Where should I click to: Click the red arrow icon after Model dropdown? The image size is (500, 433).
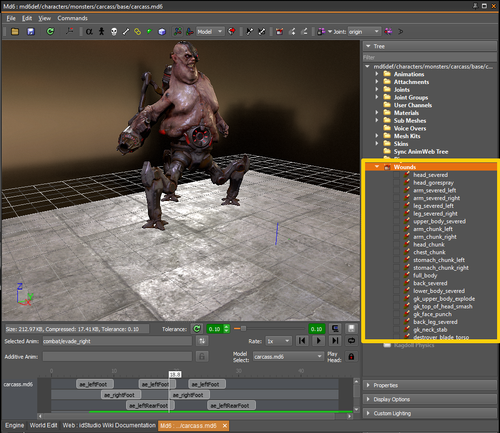(x=231, y=31)
